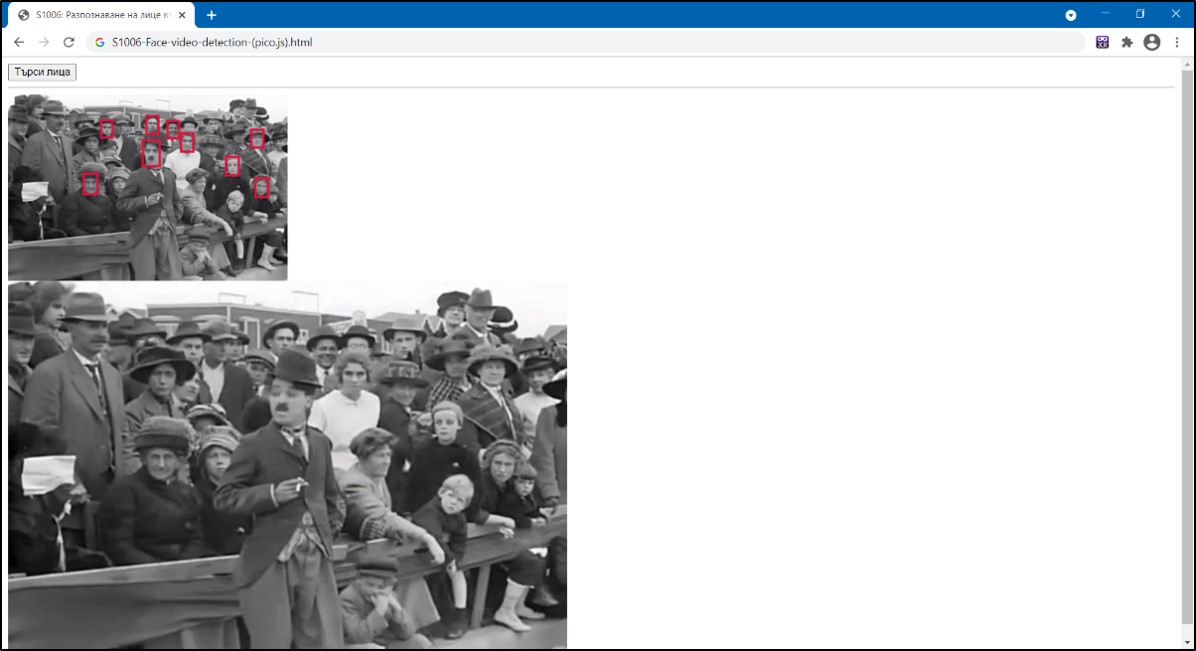Open the Extensions puzzle-piece menu
This screenshot has width=1196, height=651.
1127,42
